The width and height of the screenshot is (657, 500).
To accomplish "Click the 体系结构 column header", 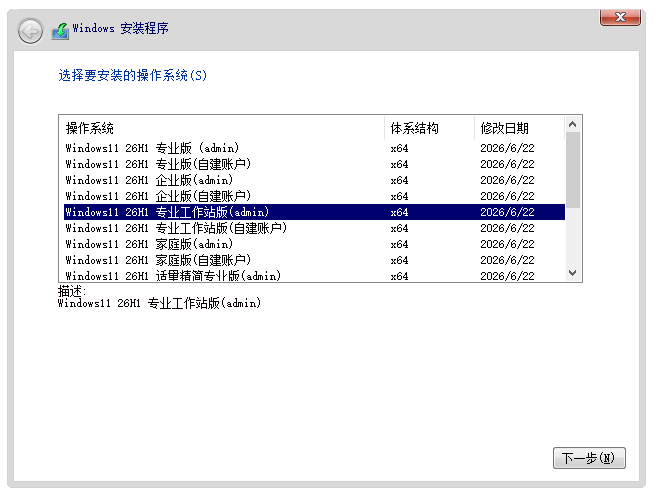I will 429,128.
